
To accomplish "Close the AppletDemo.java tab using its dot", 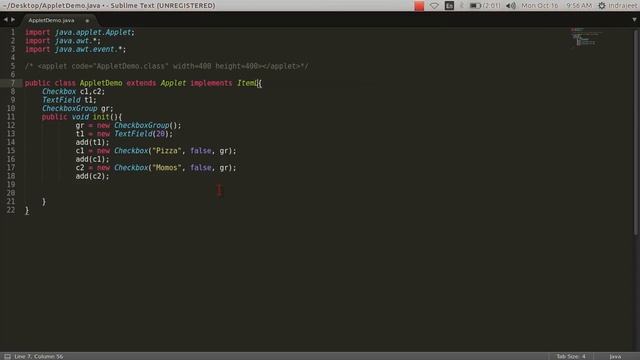I will 87,20.
